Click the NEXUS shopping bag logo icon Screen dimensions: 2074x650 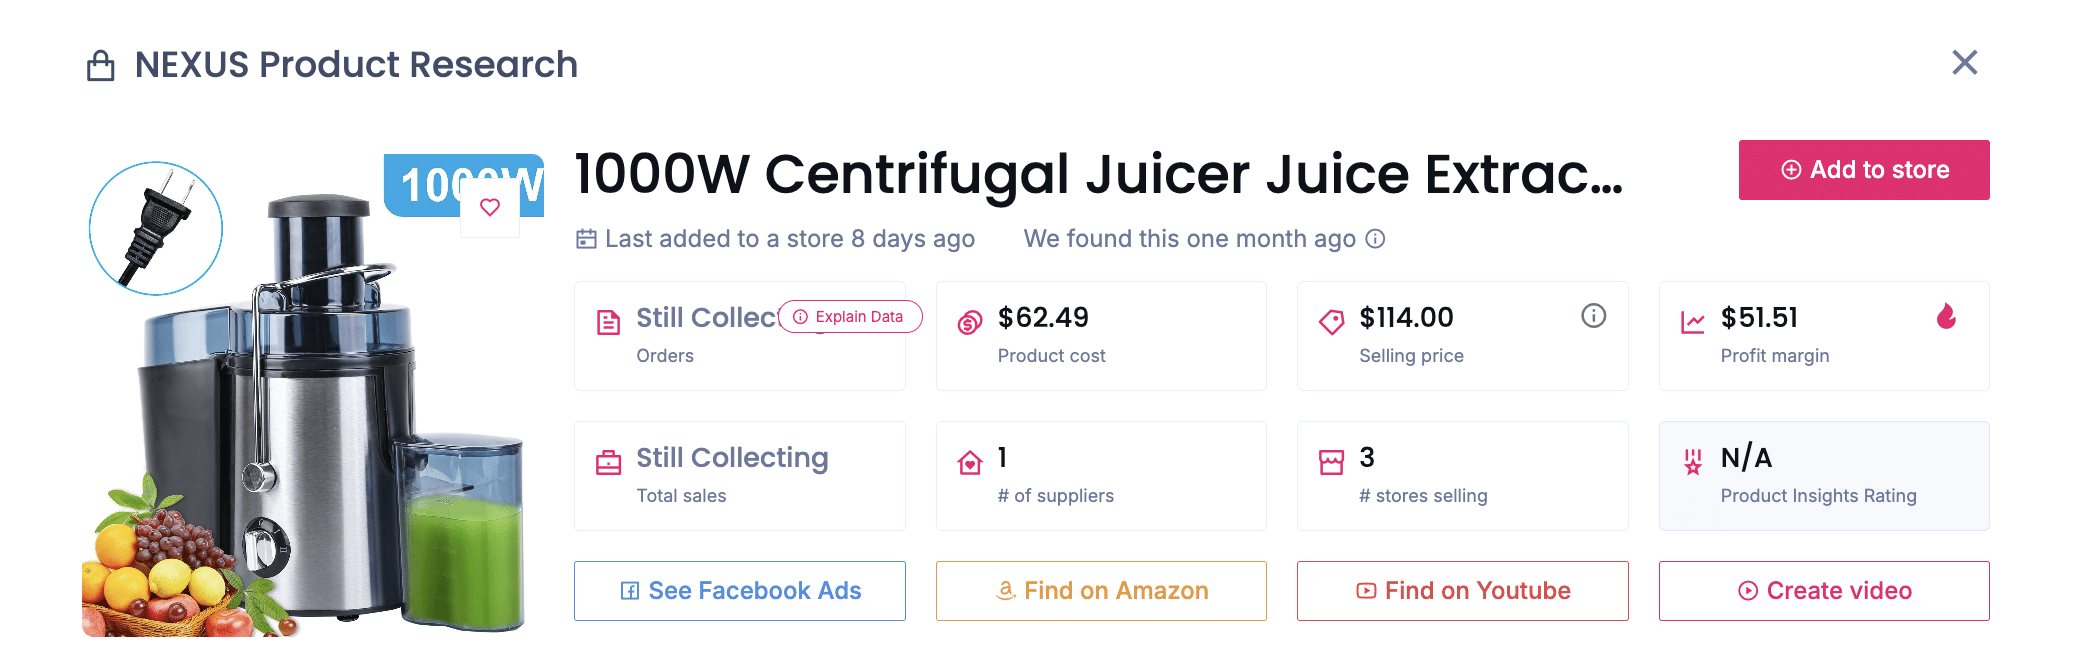99,63
